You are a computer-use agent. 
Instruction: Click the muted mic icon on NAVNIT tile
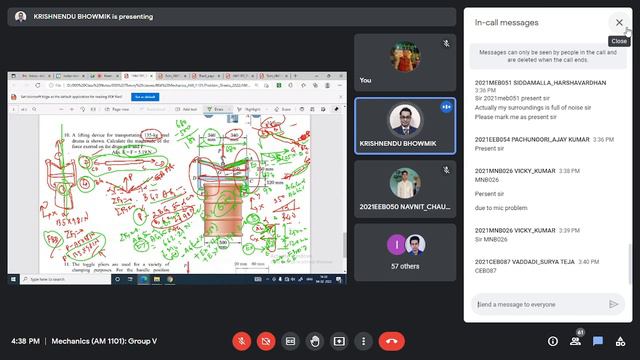pyautogui.click(x=446, y=170)
